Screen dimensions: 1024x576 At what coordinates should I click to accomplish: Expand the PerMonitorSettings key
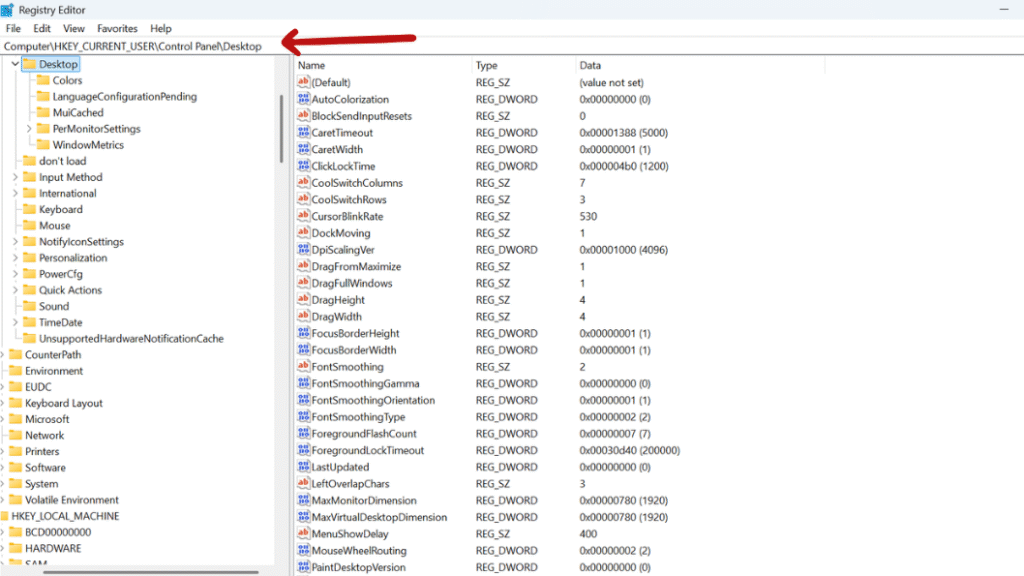(29, 129)
